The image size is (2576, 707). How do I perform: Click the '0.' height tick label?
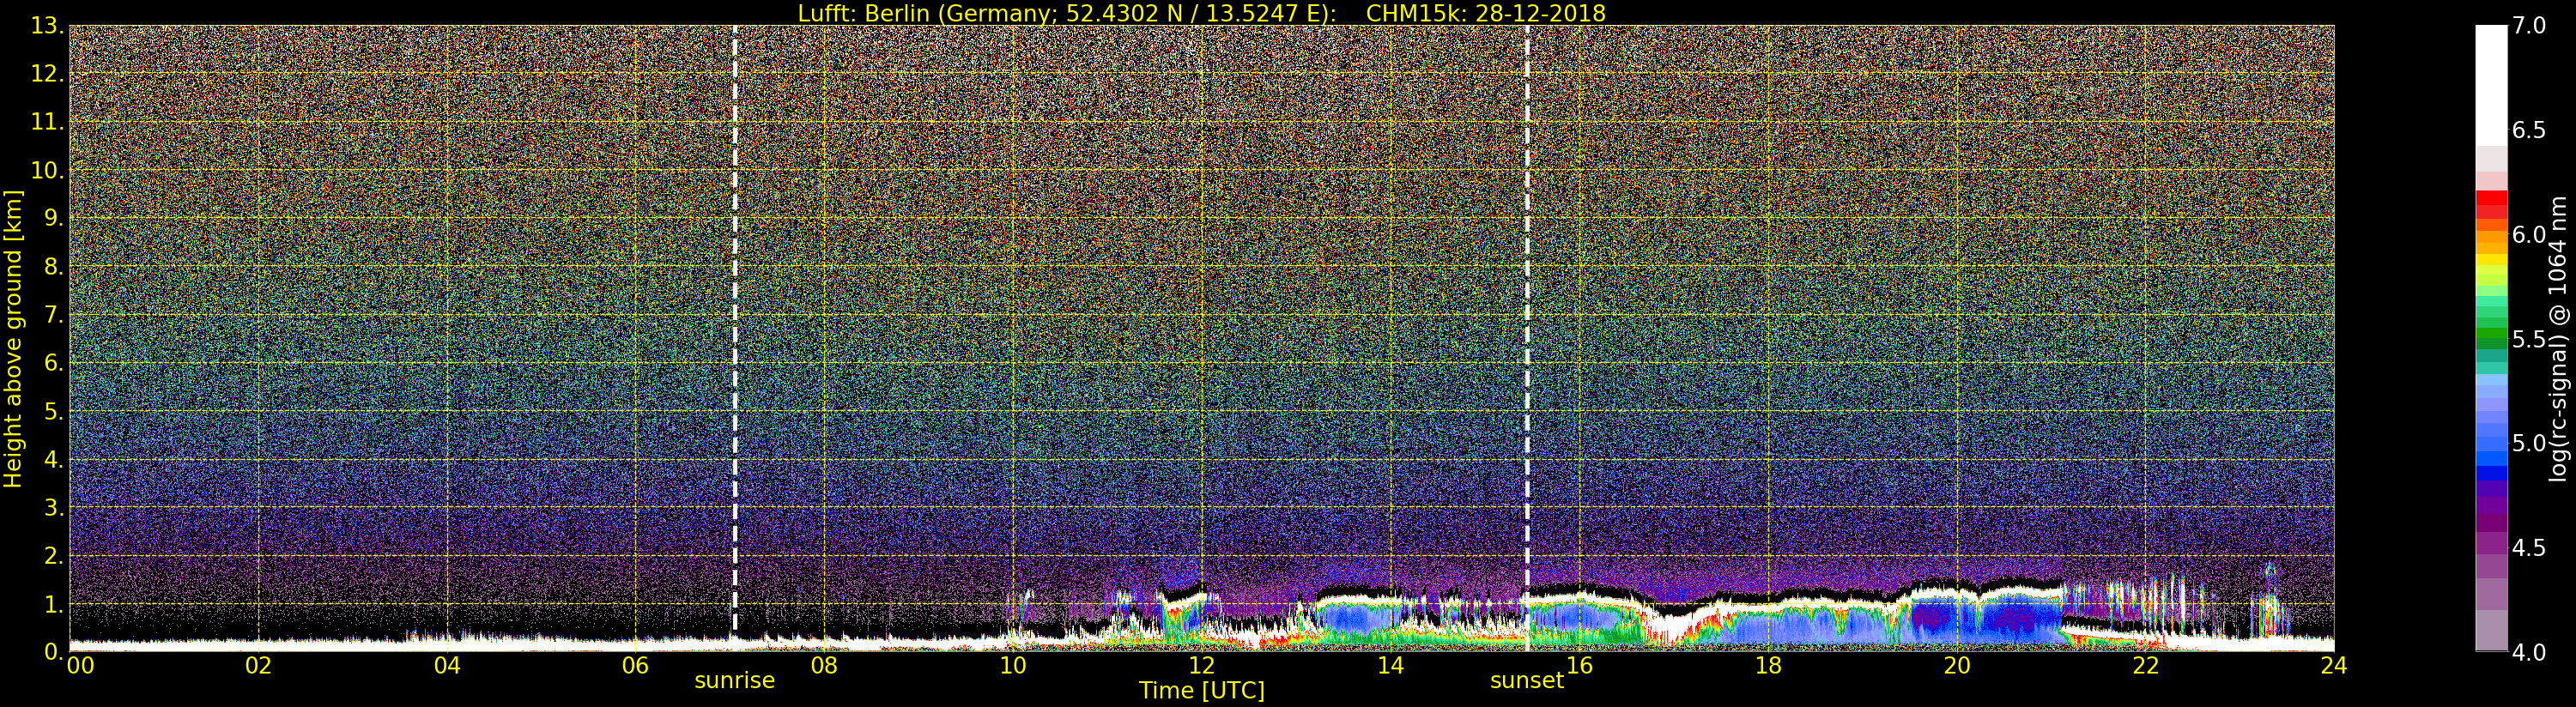54,652
